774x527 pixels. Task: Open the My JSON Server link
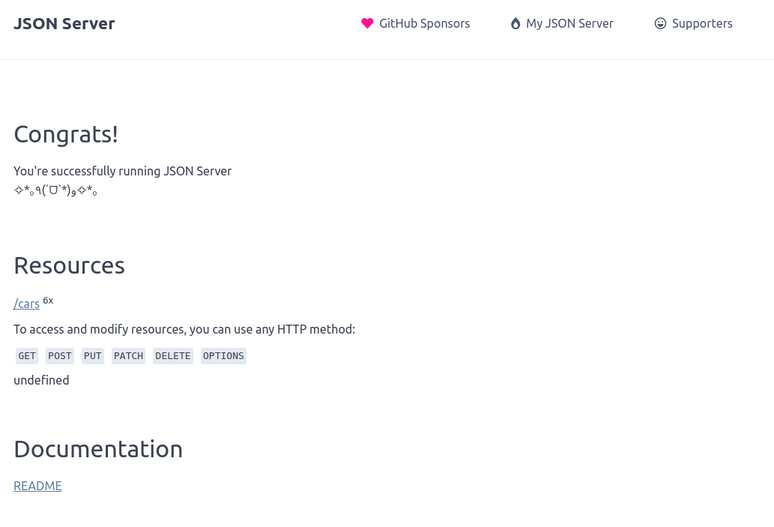(562, 23)
